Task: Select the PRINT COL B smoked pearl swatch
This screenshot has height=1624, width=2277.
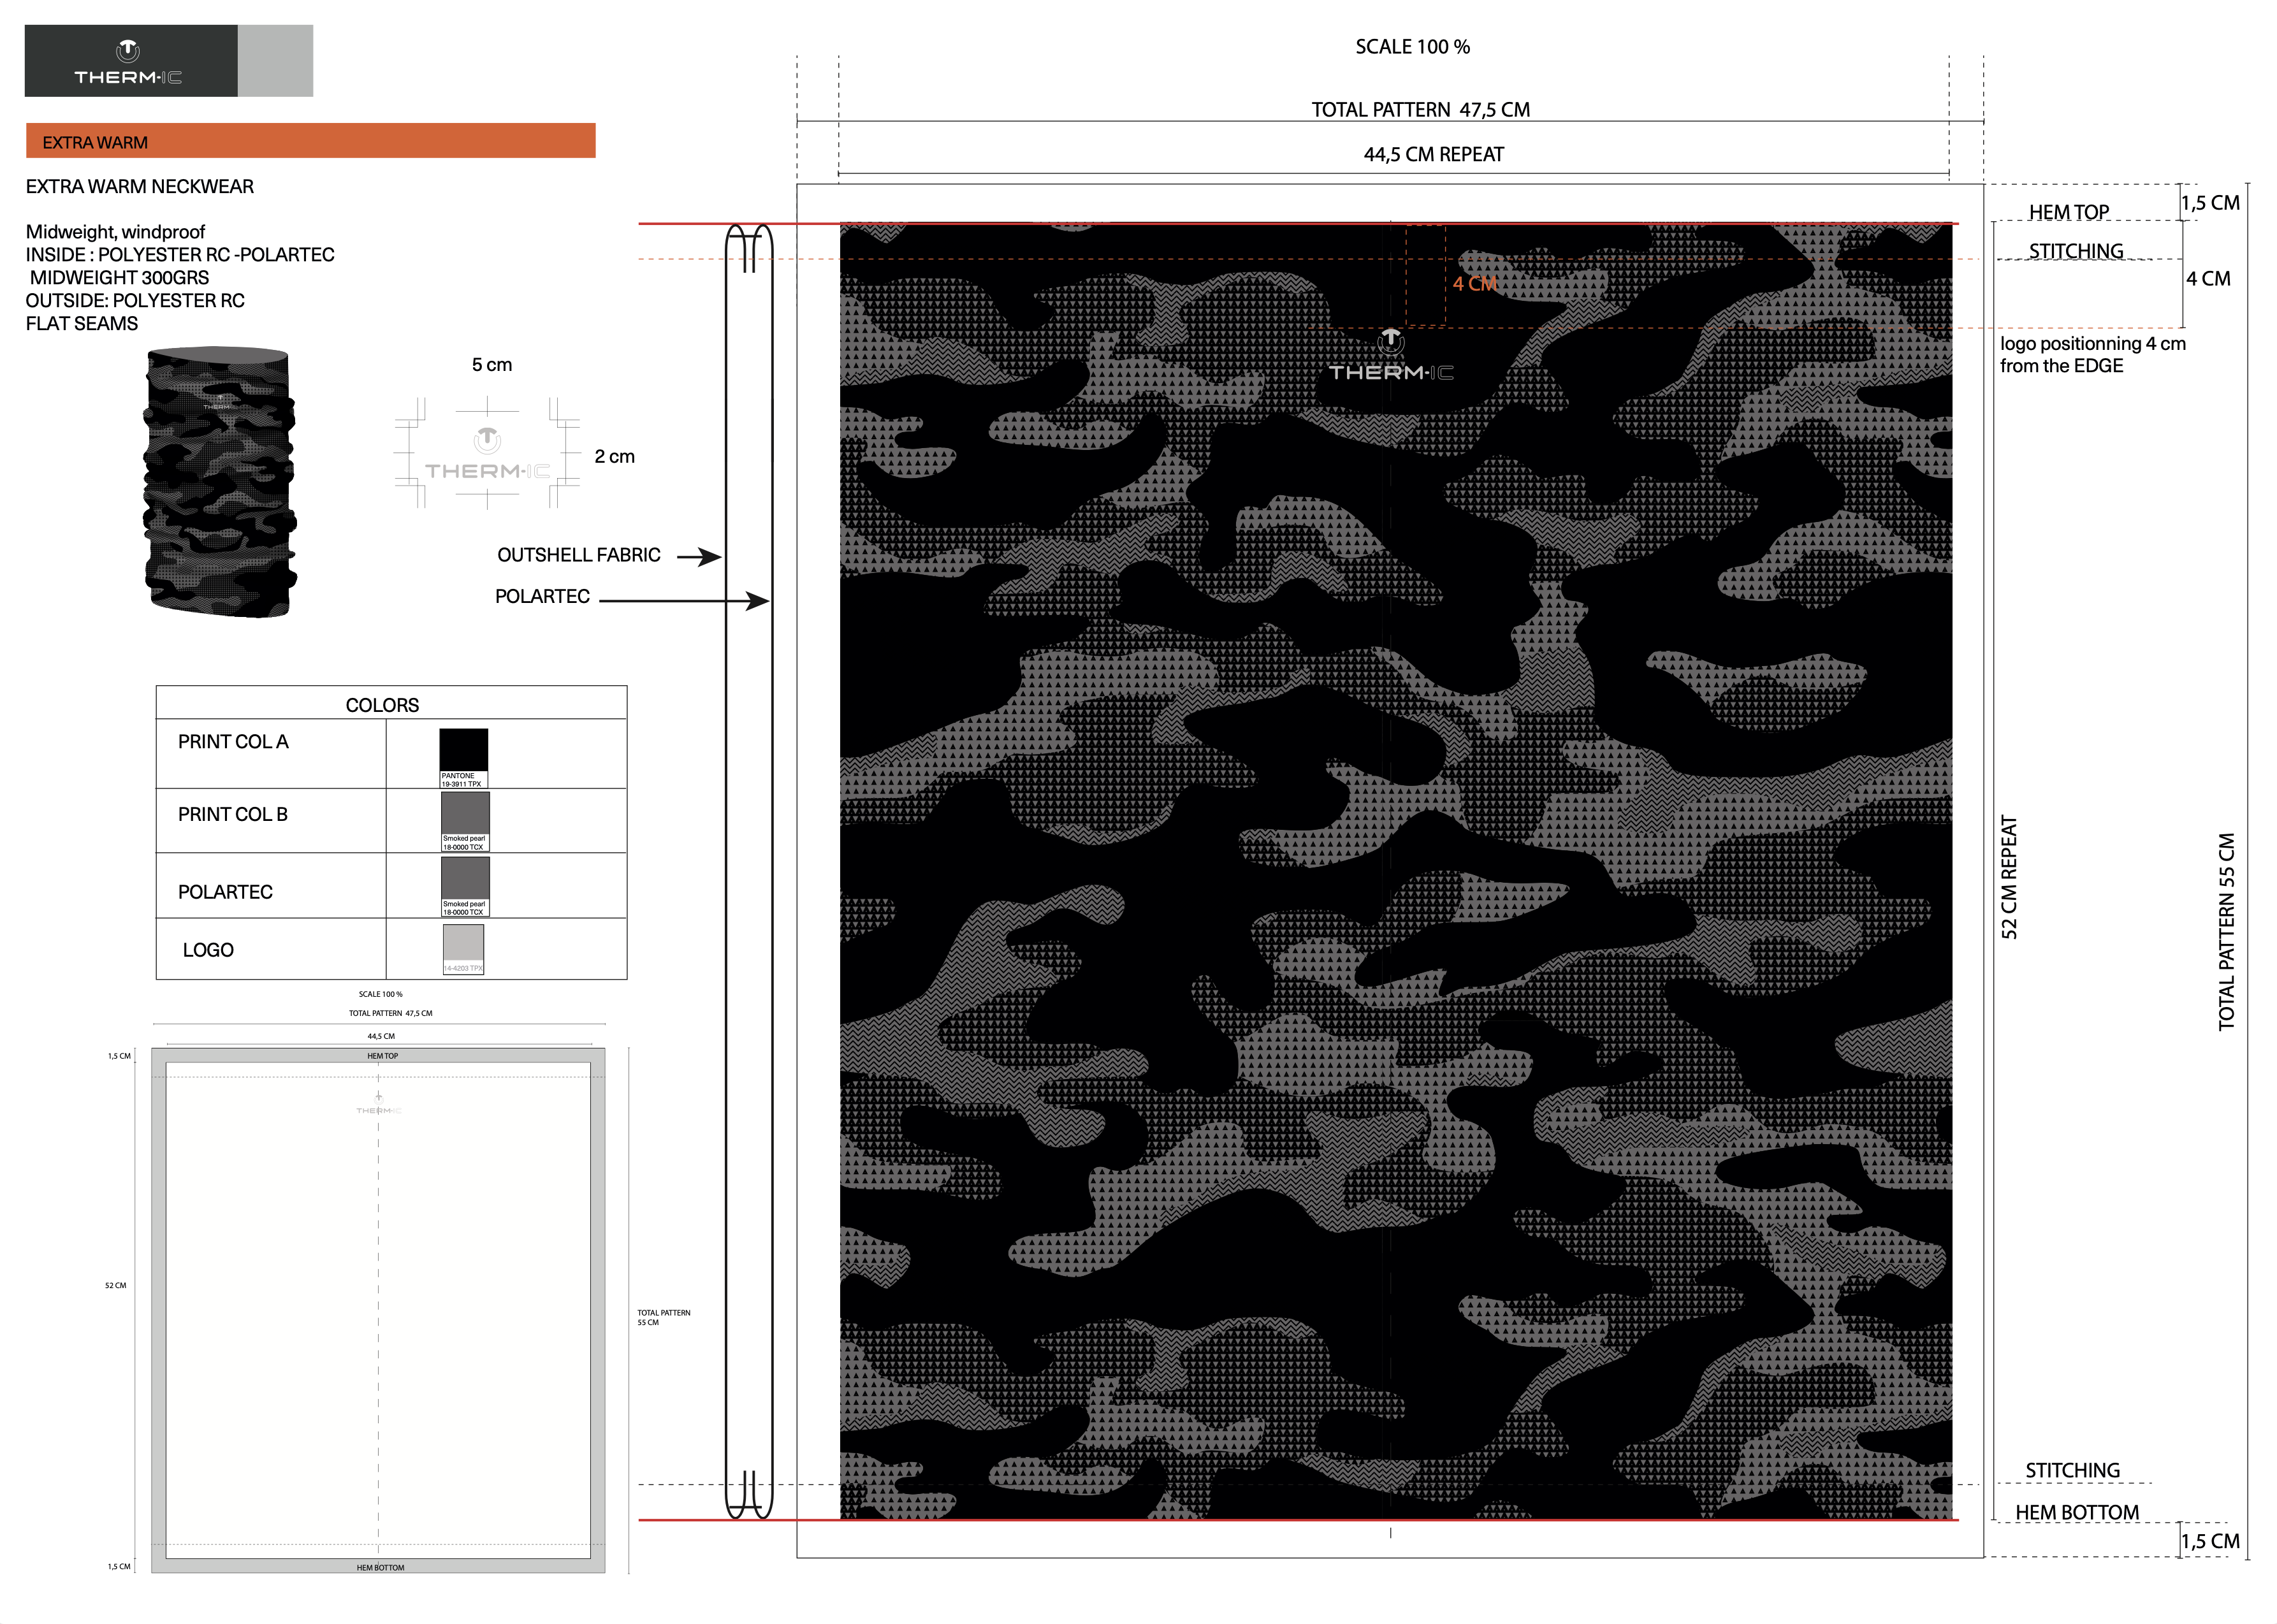Action: (465, 813)
